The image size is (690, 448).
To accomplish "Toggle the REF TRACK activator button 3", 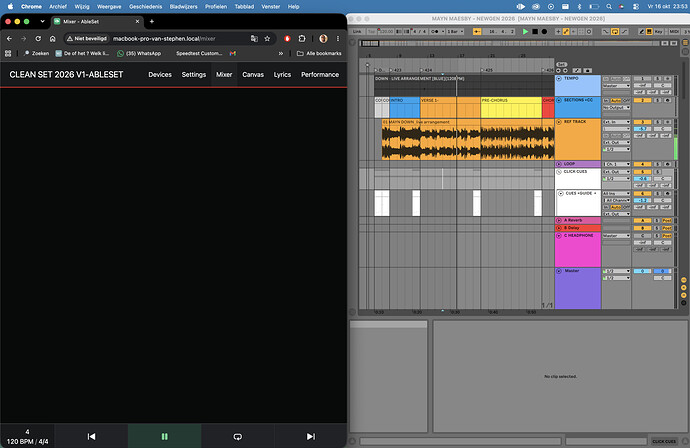I will click(x=642, y=122).
